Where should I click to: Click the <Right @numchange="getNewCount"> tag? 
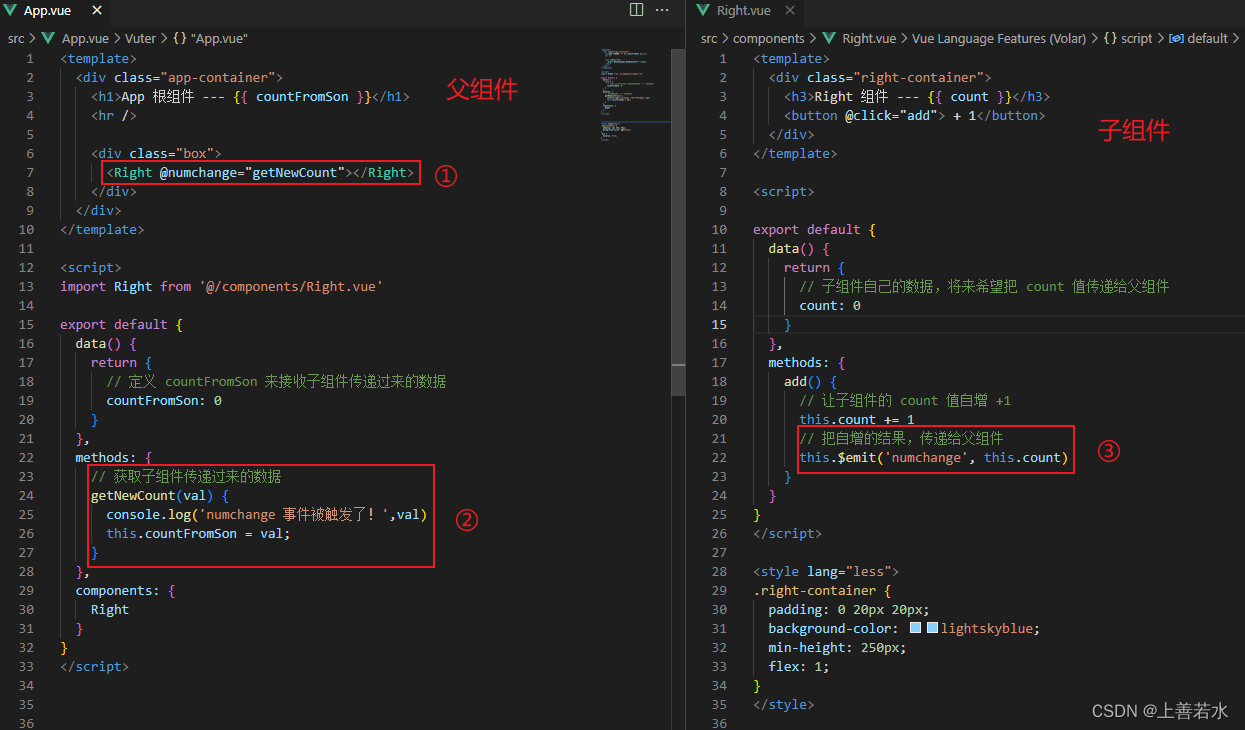click(x=259, y=173)
